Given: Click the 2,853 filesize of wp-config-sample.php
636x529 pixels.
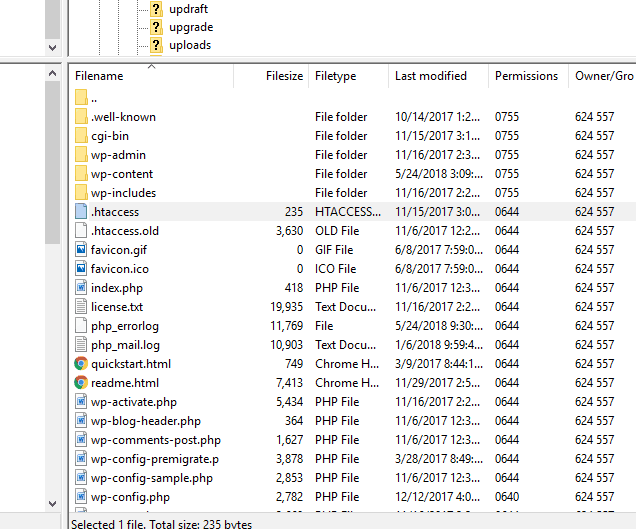Looking at the screenshot, I should coord(290,478).
